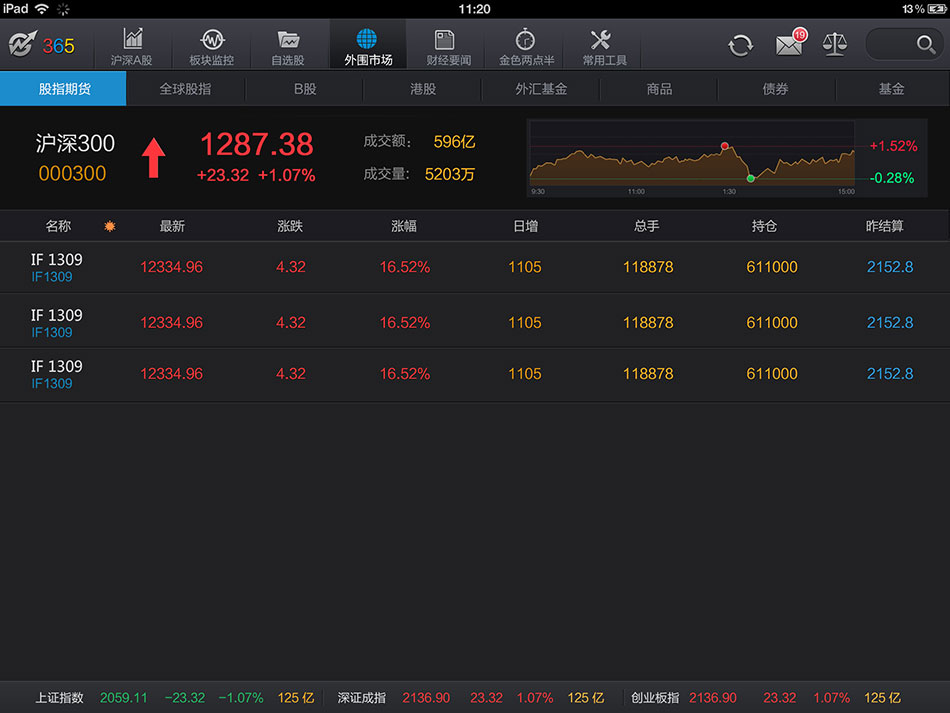Switch to 债券 tab
Image resolution: width=950 pixels, height=713 pixels.
(x=775, y=88)
